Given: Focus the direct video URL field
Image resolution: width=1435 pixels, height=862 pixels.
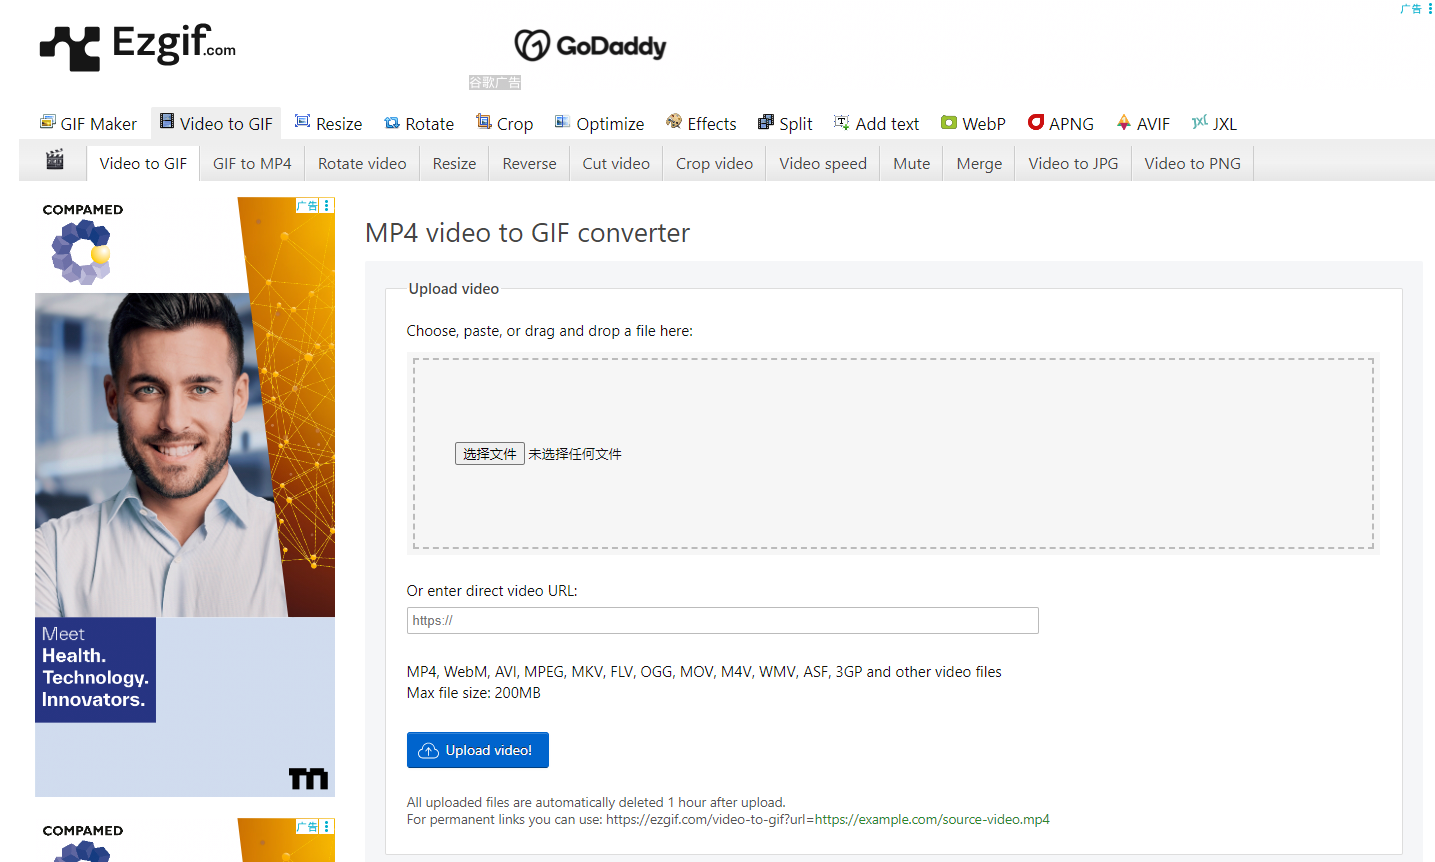Looking at the screenshot, I should click(722, 621).
